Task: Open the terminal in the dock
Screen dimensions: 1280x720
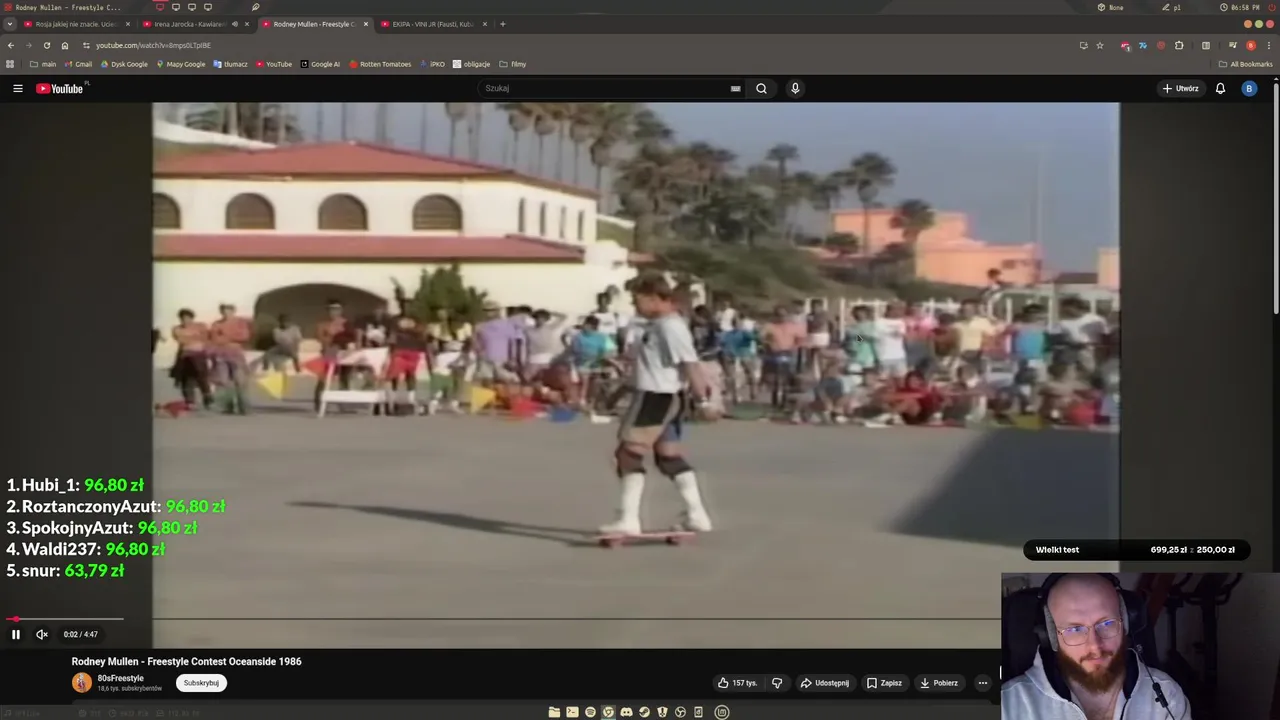Action: click(572, 712)
